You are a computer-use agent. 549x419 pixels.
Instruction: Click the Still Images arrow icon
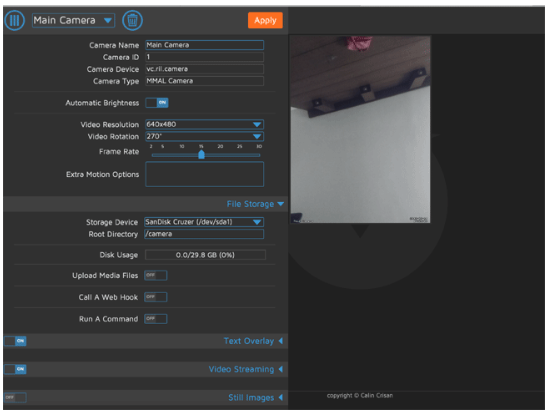[x=280, y=398]
